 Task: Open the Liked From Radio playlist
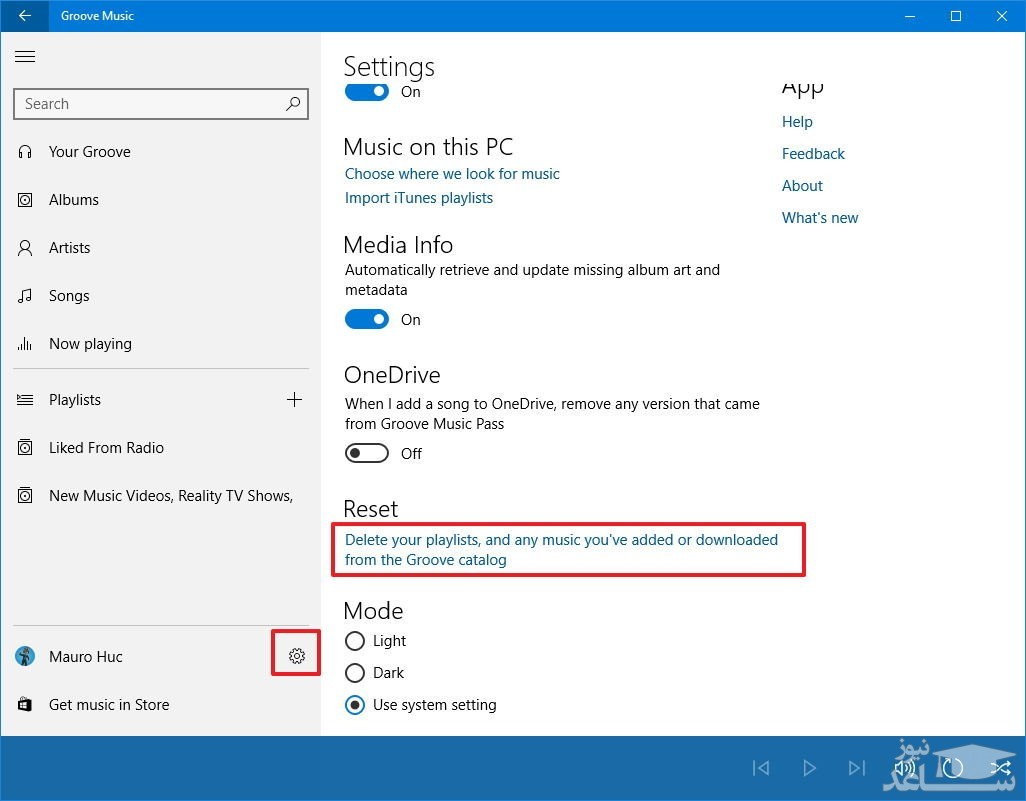(106, 448)
